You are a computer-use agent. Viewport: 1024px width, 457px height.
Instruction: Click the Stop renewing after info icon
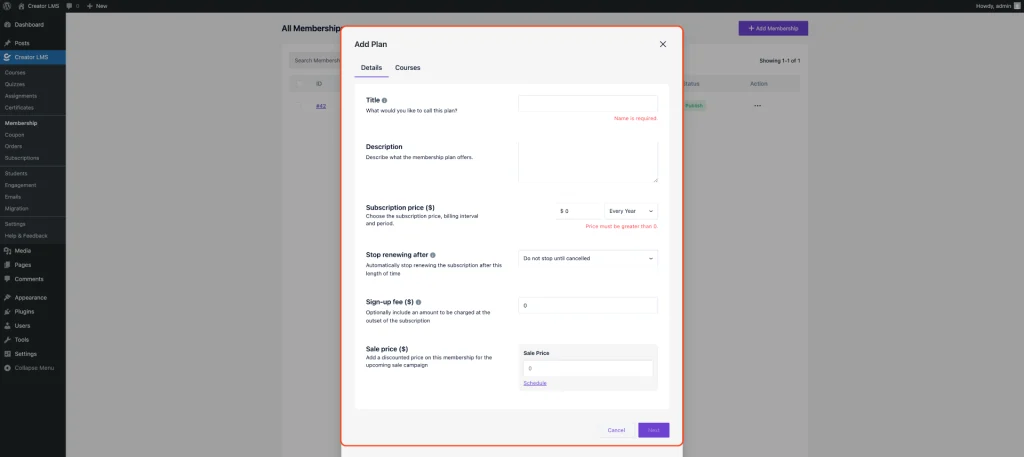click(x=433, y=255)
